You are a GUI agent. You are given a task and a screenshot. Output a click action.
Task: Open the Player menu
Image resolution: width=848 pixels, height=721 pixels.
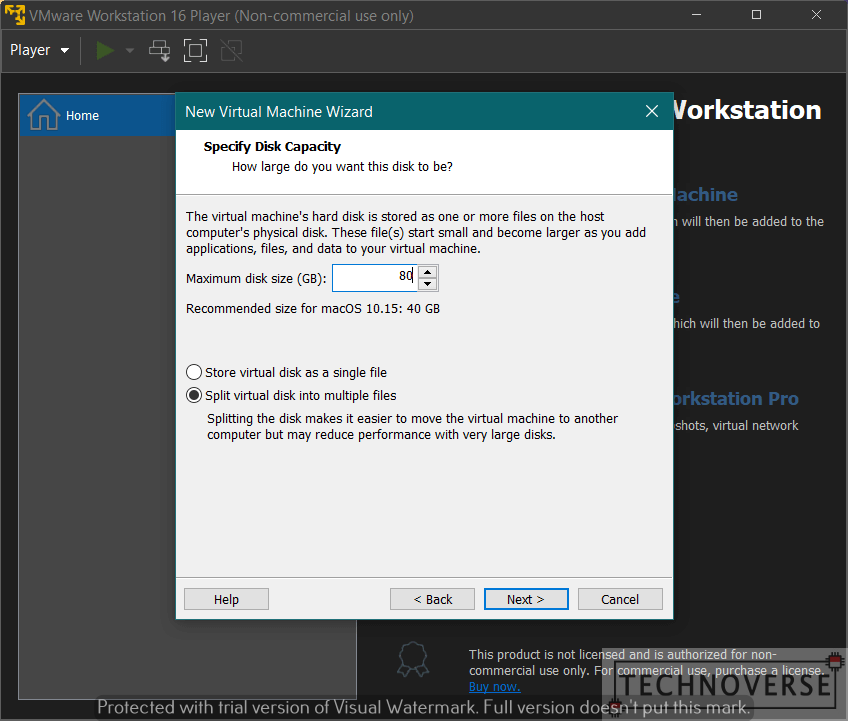[39, 50]
